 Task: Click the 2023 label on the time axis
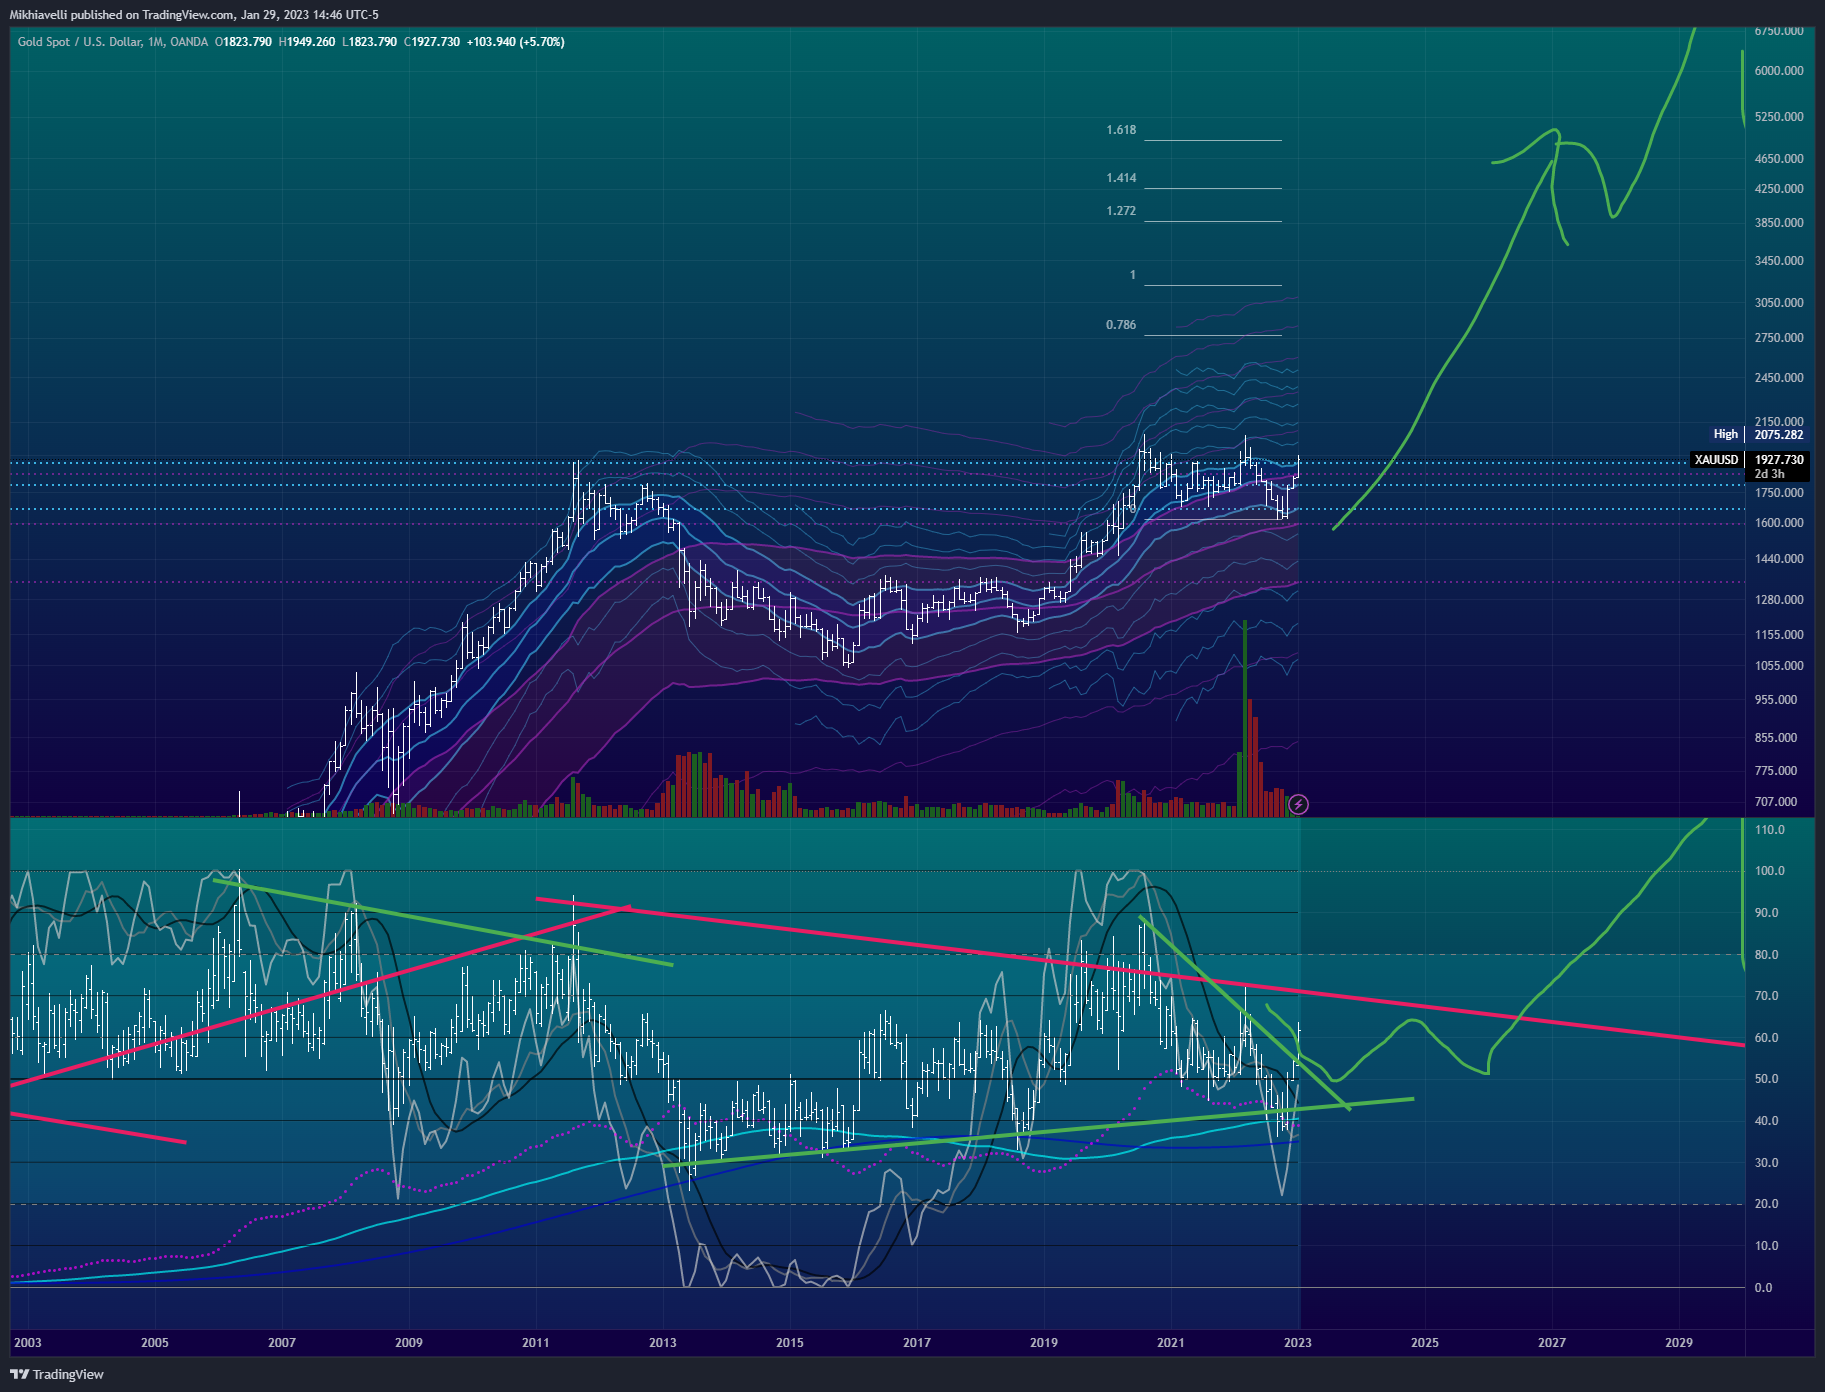1297,1342
